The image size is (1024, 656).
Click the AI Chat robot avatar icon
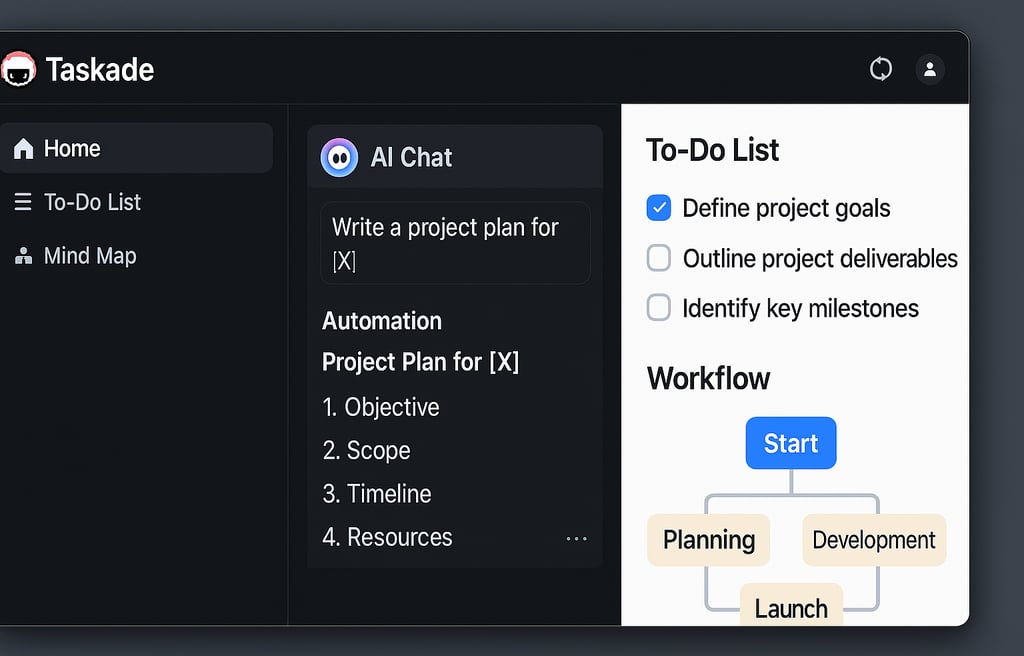point(339,157)
